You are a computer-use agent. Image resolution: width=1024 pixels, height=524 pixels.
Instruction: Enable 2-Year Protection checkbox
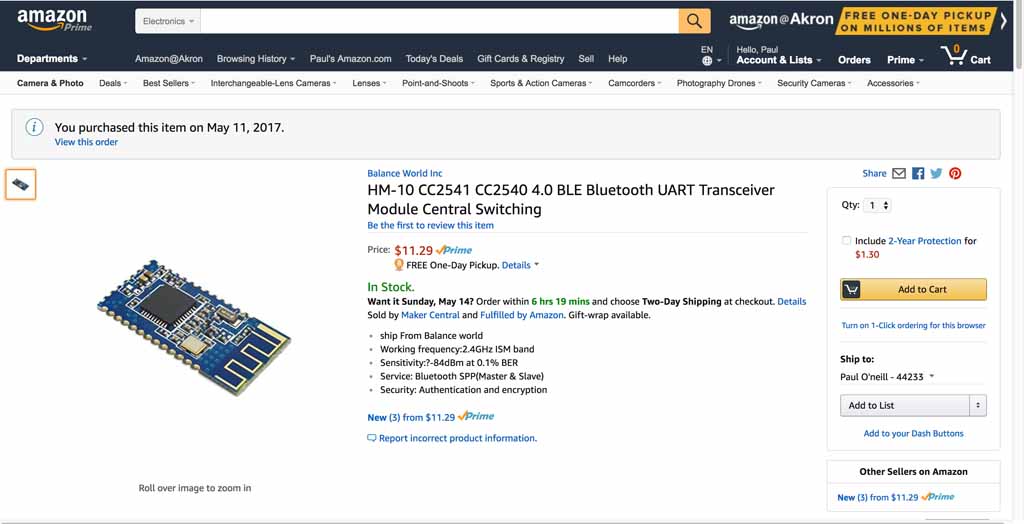(x=847, y=241)
